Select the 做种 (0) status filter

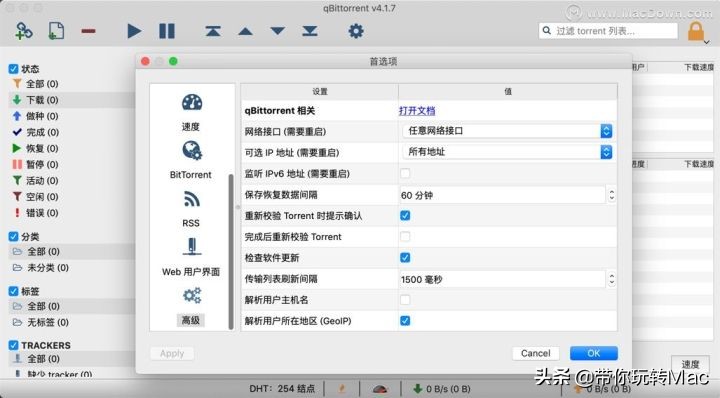tap(42, 116)
